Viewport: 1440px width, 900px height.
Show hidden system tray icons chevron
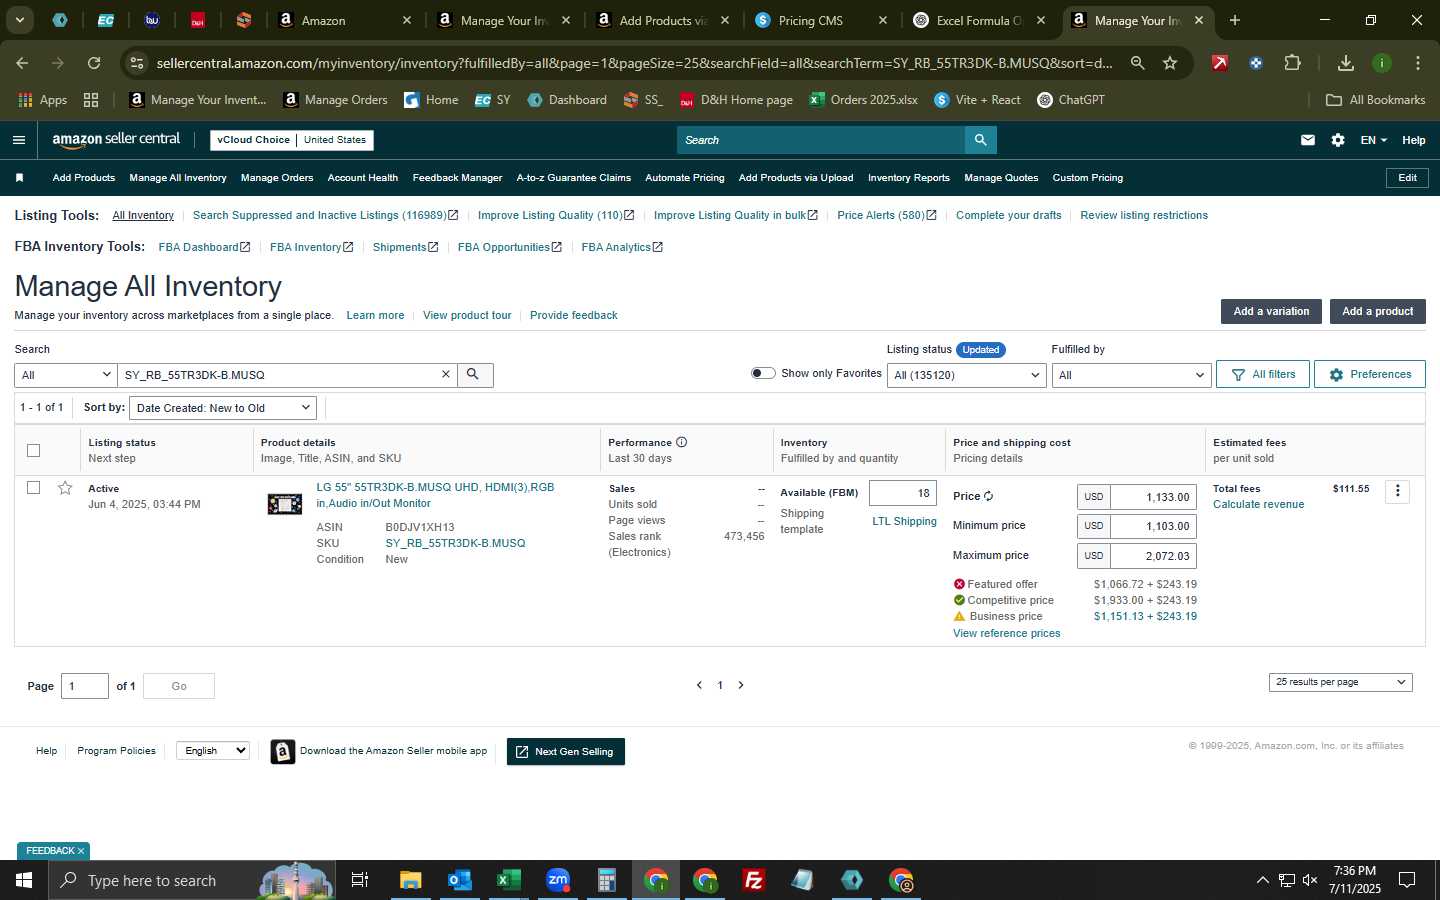[x=1262, y=880]
